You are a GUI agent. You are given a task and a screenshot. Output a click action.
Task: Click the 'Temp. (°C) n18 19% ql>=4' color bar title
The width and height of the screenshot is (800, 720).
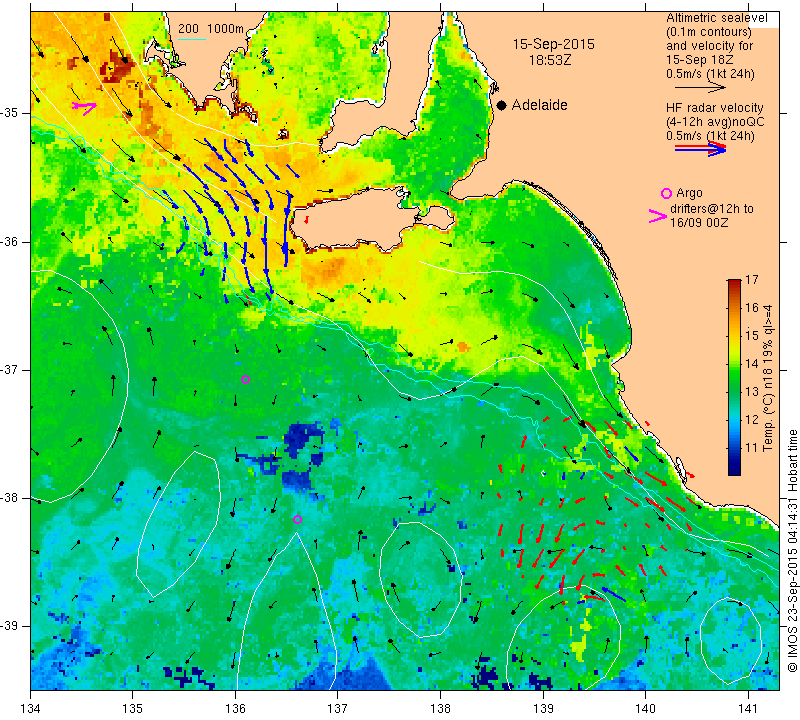[768, 378]
